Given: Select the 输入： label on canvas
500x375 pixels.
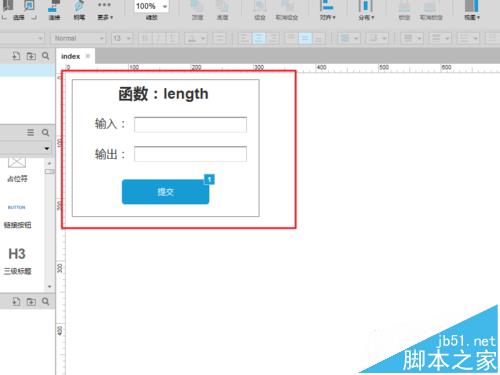Looking at the screenshot, I should pos(110,124).
